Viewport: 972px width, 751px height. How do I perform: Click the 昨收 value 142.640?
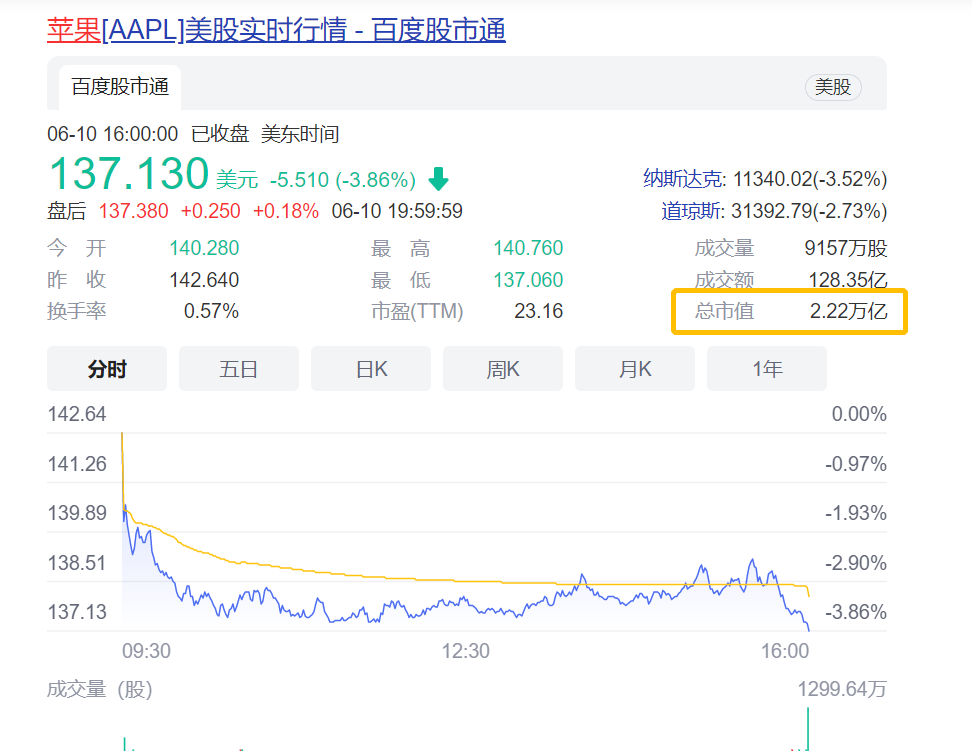click(x=204, y=280)
